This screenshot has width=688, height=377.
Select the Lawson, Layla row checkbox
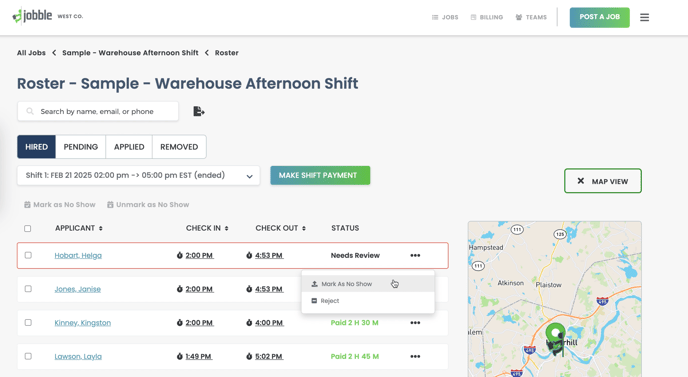point(28,356)
